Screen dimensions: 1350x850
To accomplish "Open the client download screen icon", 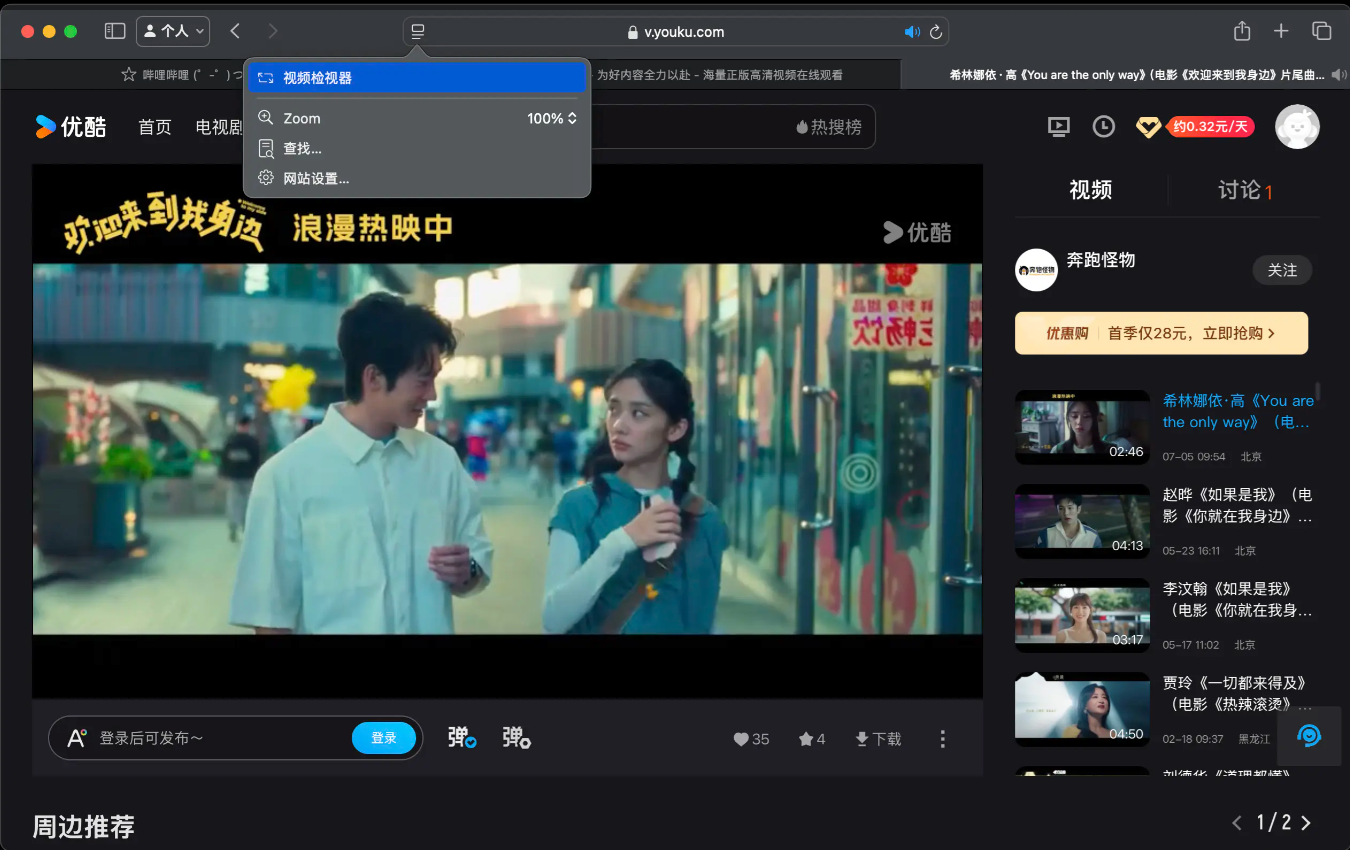I will tap(1058, 126).
